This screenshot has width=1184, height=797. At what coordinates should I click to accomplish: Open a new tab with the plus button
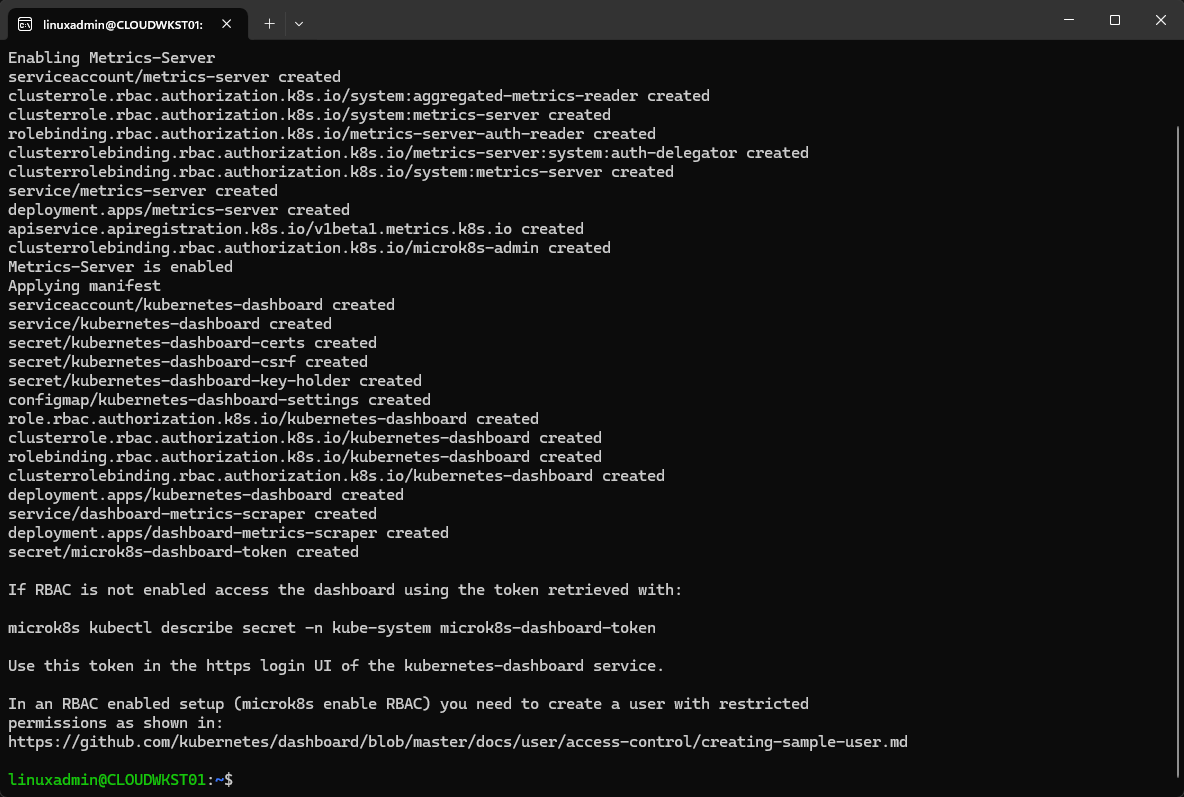pos(268,22)
